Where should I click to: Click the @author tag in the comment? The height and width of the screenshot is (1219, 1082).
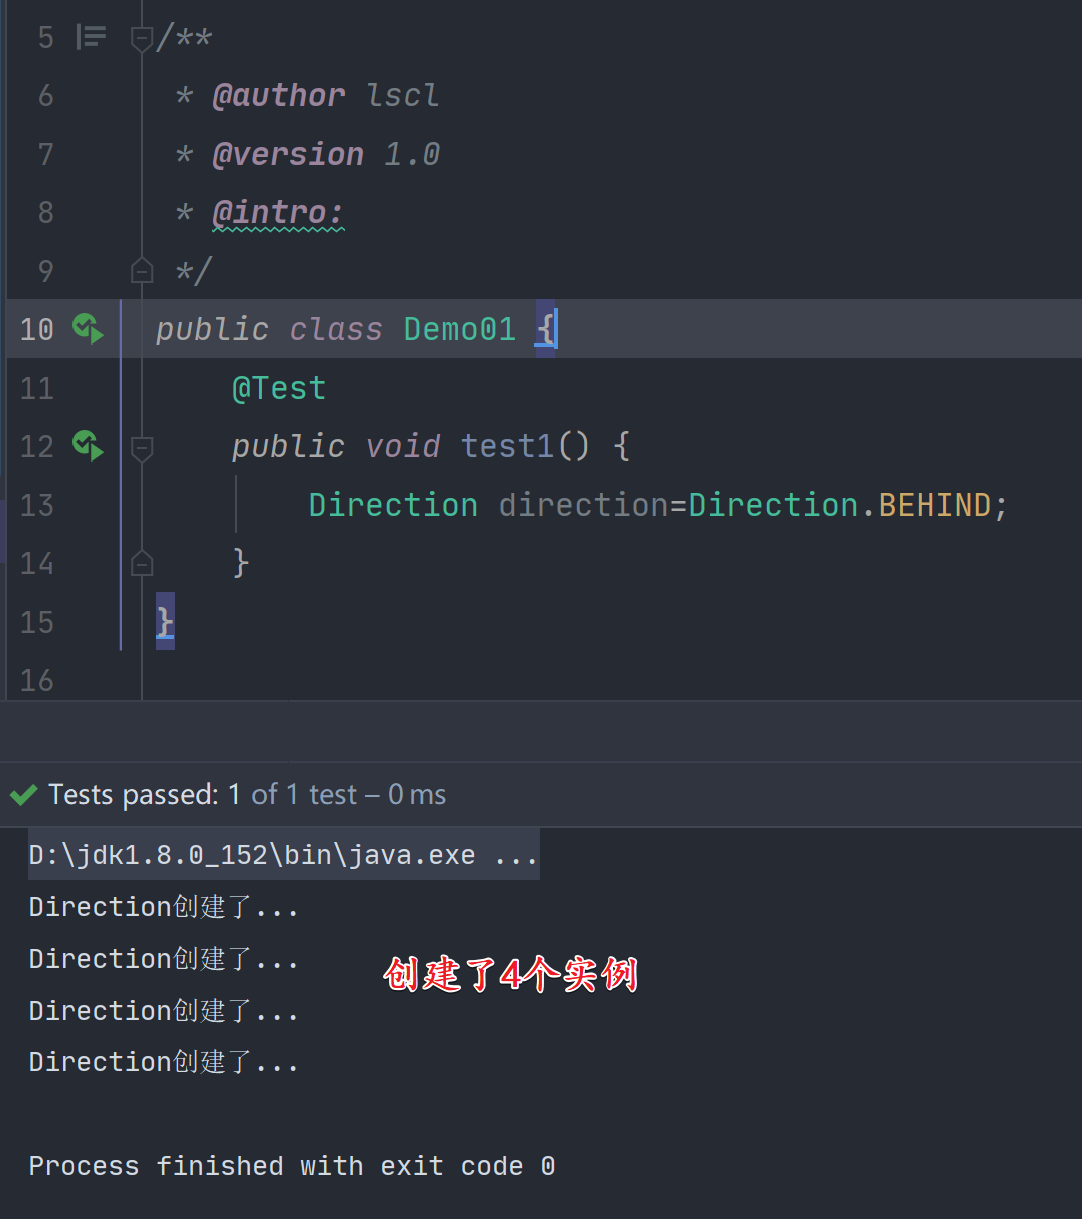tap(279, 96)
